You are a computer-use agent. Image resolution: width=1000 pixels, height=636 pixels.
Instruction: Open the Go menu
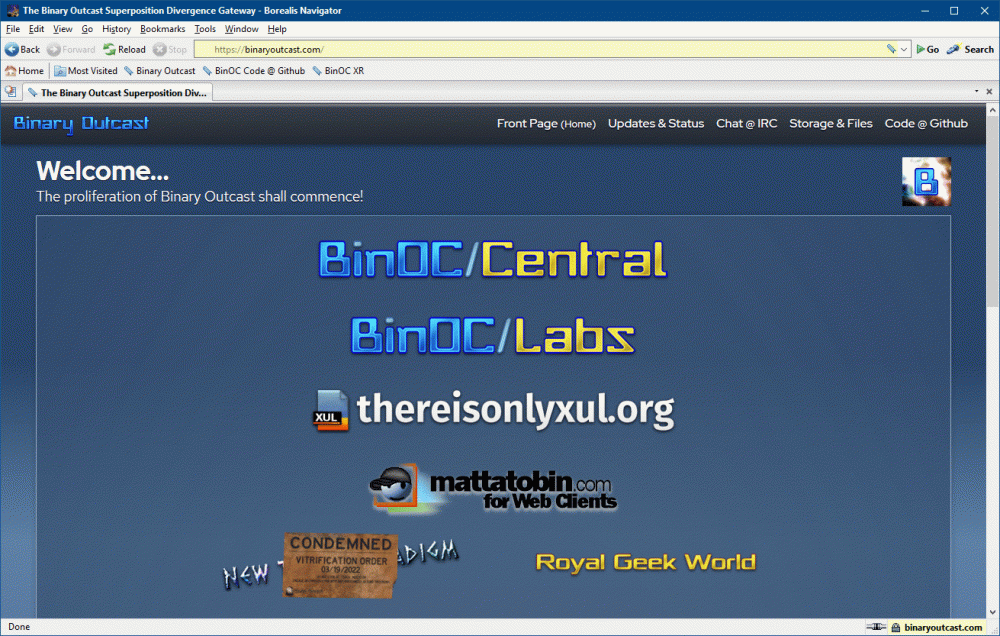coord(87,29)
